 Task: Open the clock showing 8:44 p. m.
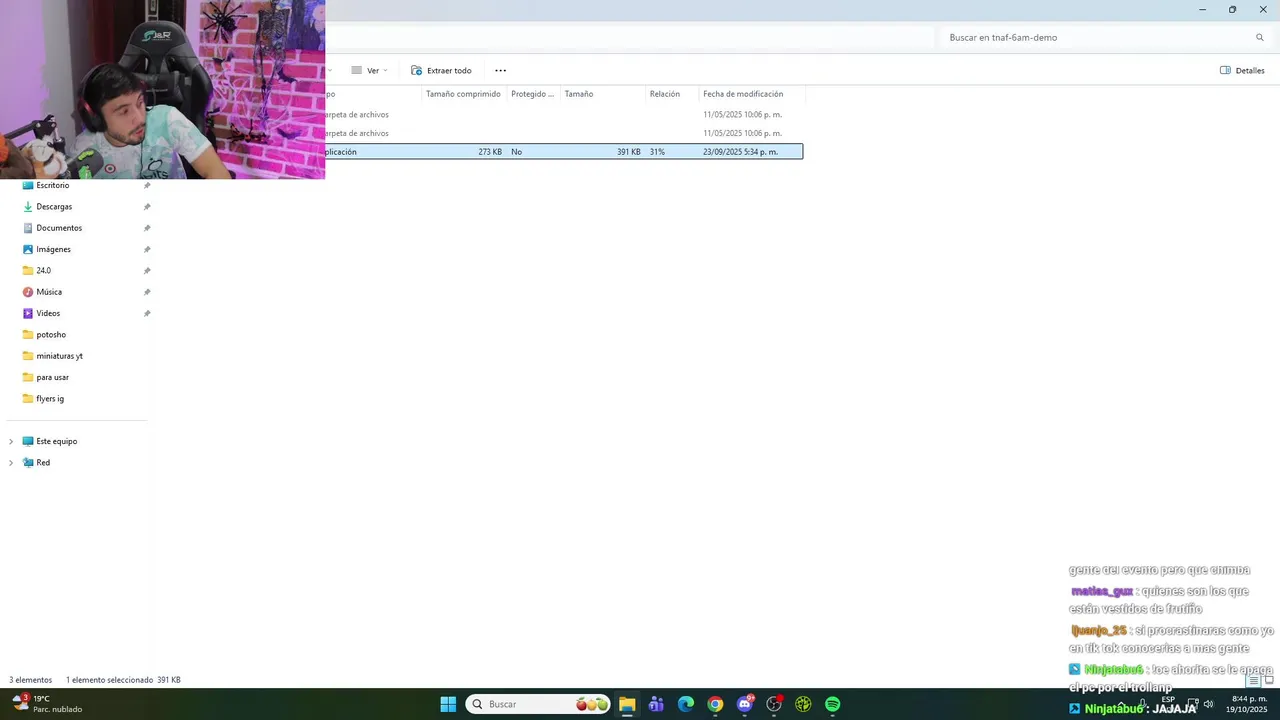(1249, 704)
